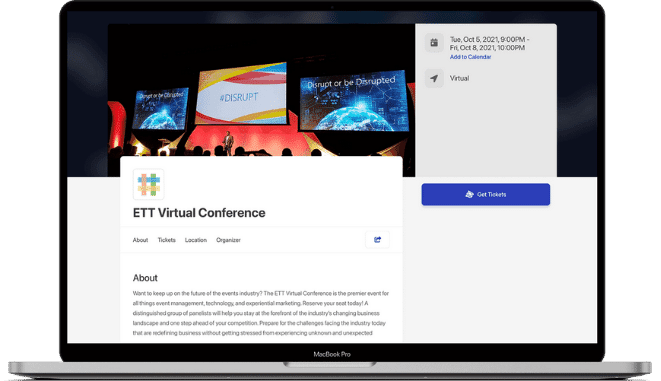Switch to the Location tab
The width and height of the screenshot is (661, 381).
pos(196,240)
